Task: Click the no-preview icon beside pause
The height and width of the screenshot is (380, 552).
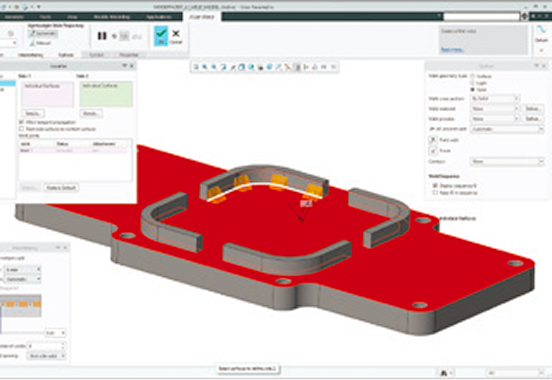Action: pyautogui.click(x=114, y=36)
